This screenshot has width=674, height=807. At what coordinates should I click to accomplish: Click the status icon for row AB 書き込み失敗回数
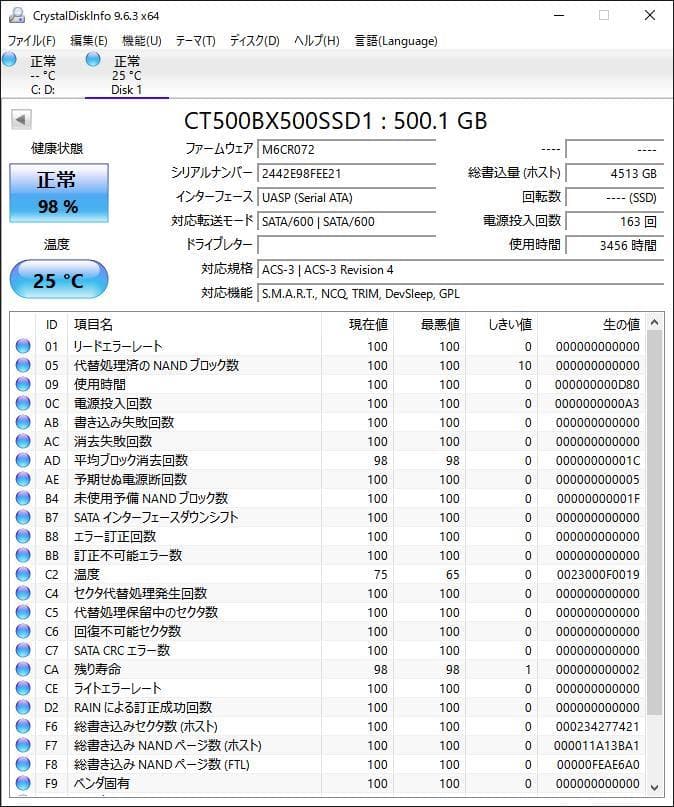pos(23,422)
